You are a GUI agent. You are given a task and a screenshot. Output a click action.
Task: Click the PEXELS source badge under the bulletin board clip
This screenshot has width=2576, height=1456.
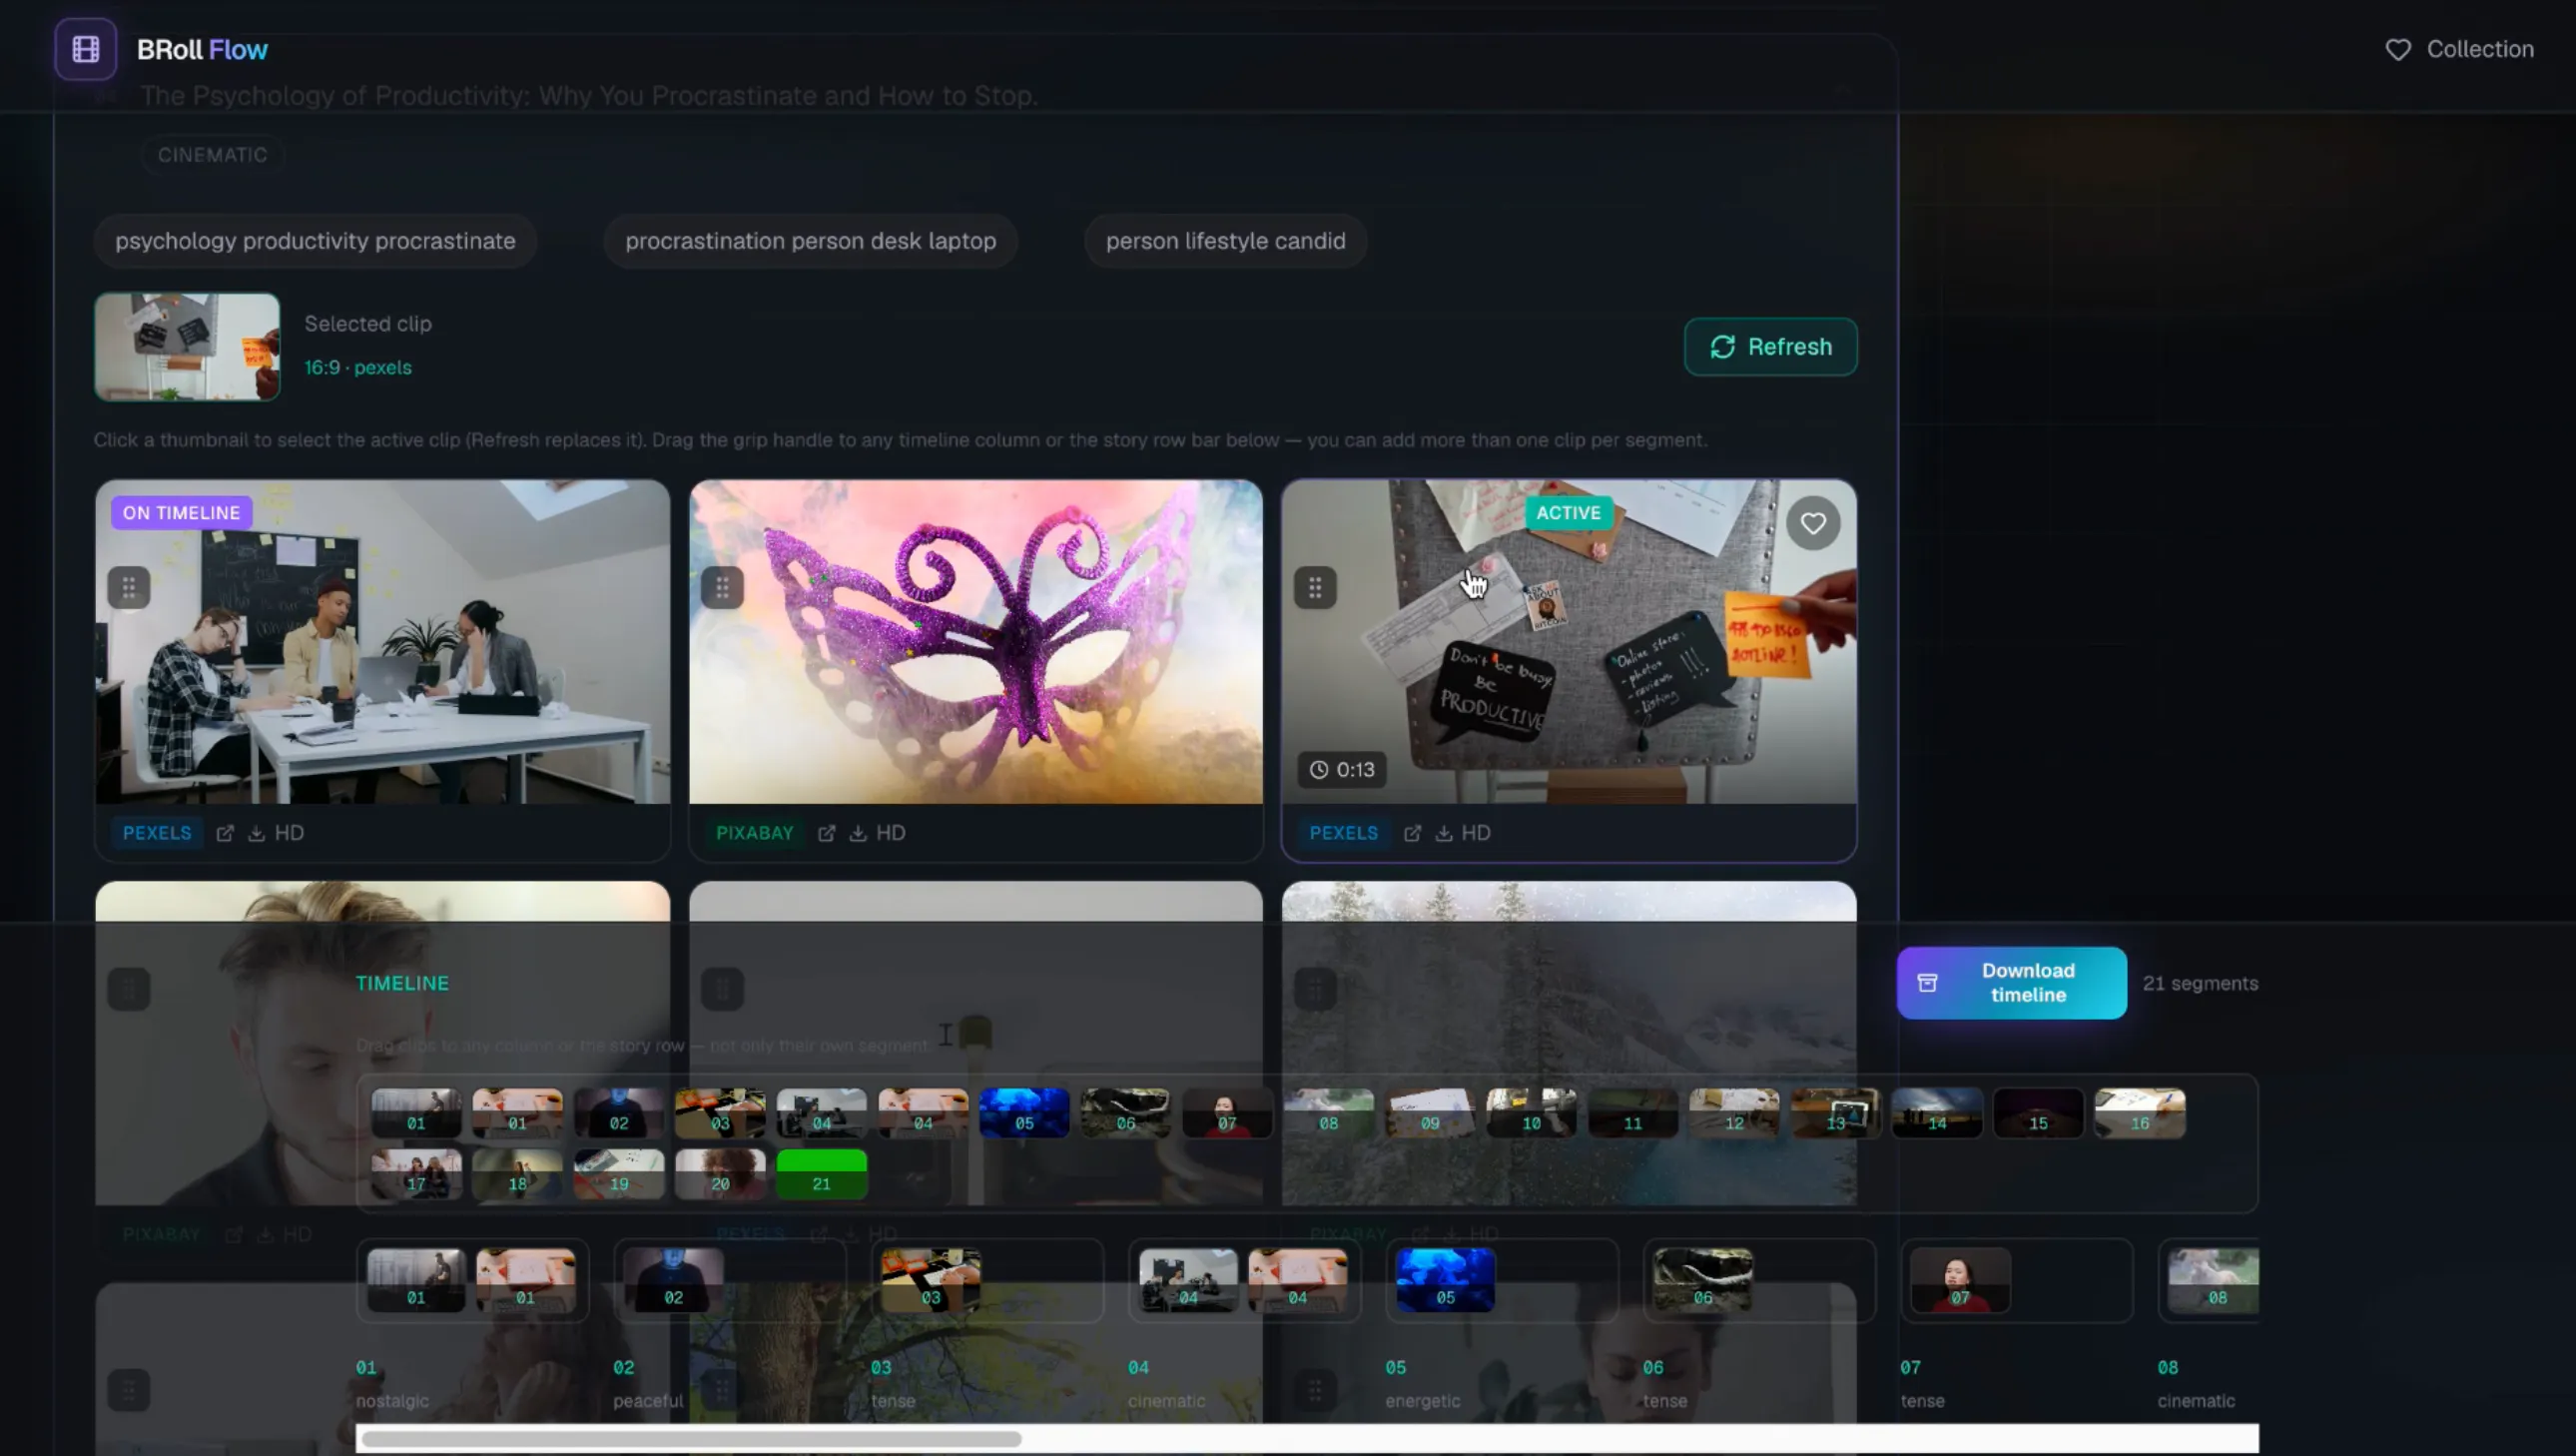1344,833
